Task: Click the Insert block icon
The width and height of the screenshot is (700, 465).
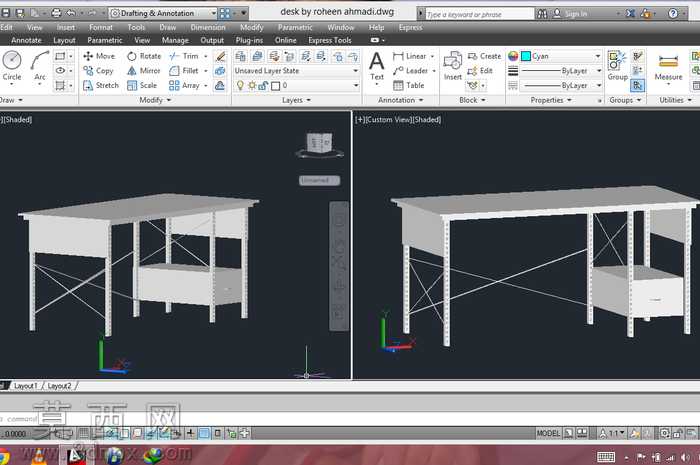Action: tap(452, 66)
